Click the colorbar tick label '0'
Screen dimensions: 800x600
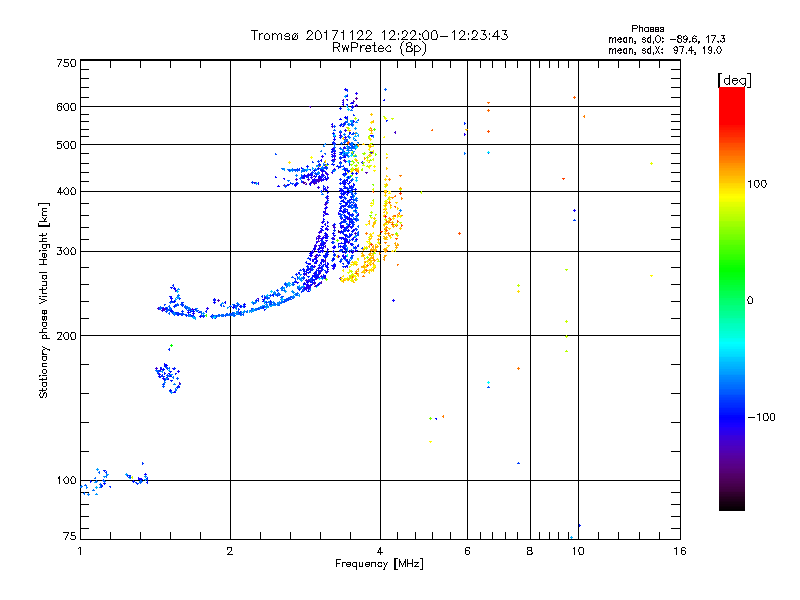tap(750, 301)
